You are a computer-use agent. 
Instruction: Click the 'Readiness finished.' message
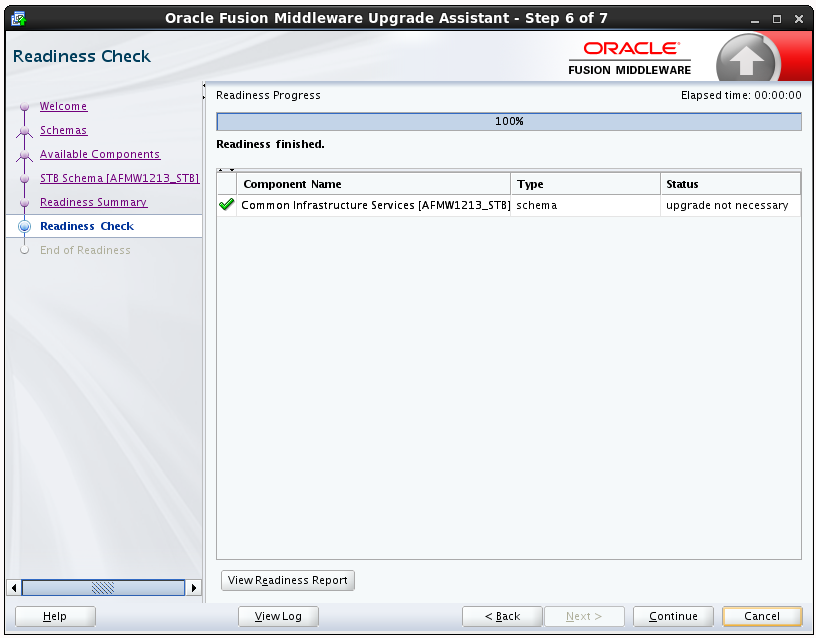tap(270, 144)
